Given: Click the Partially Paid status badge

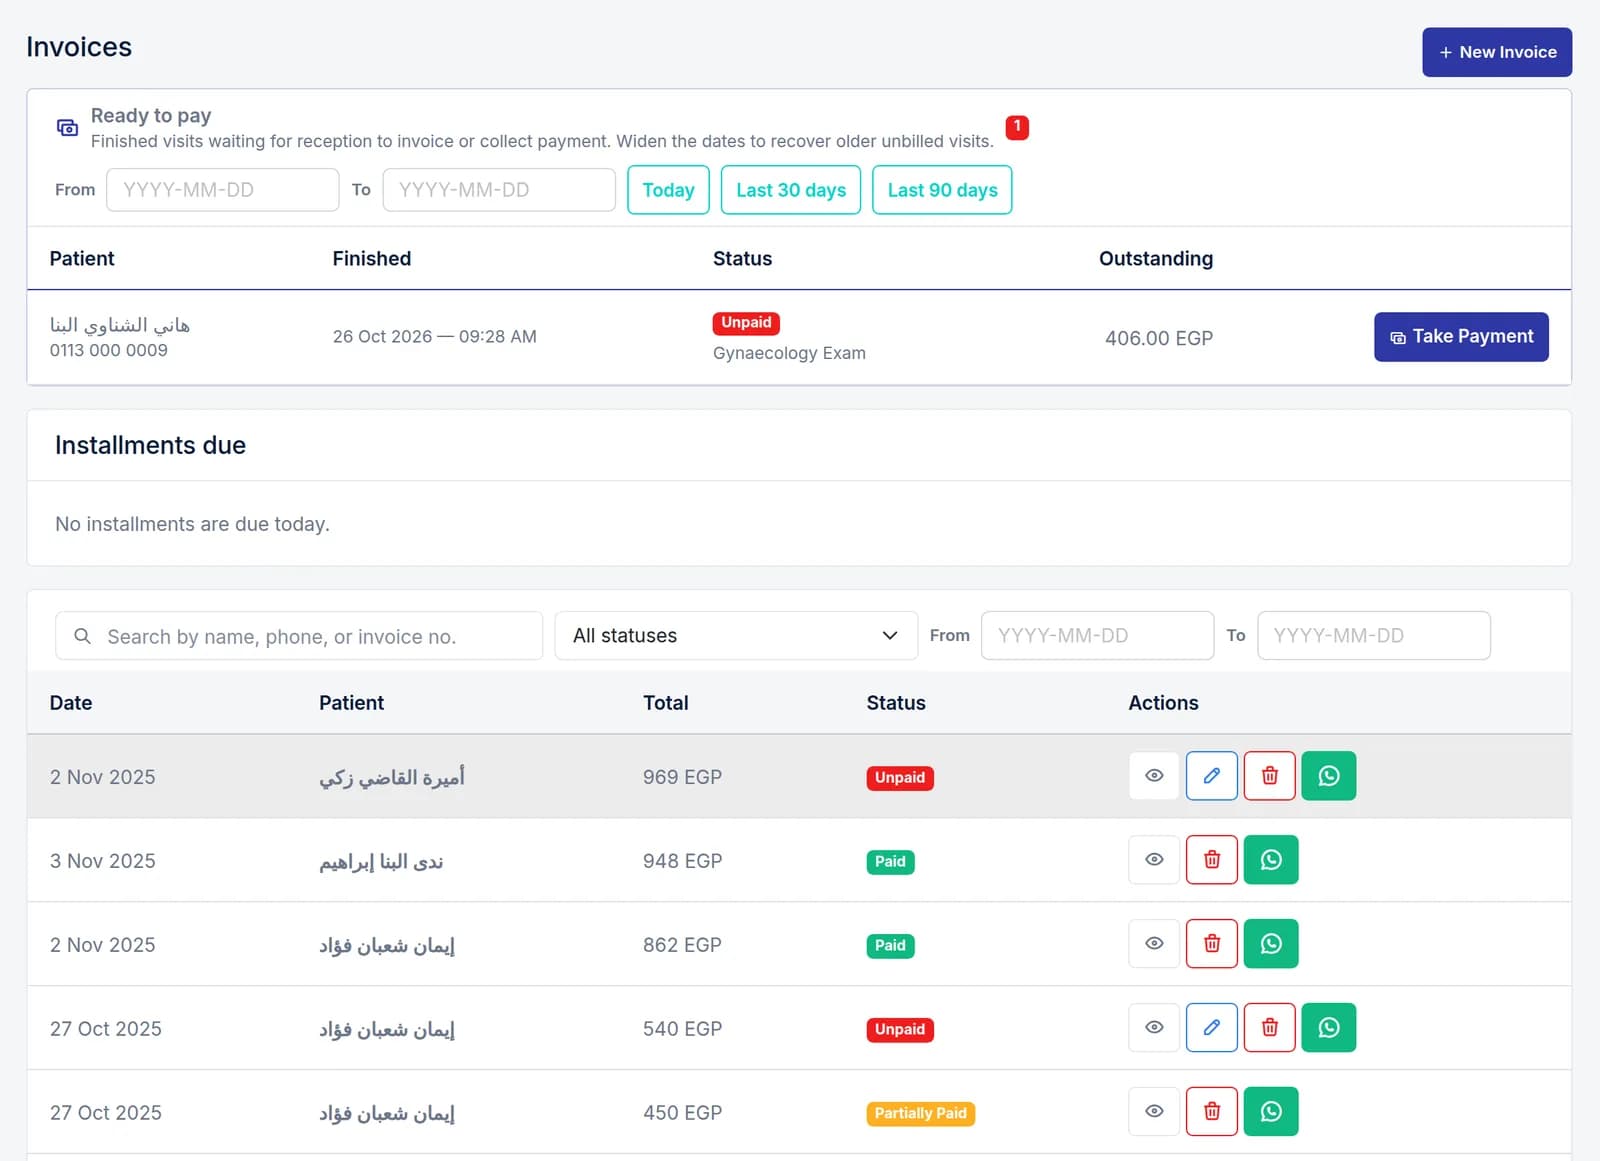Looking at the screenshot, I should [x=920, y=1113].
